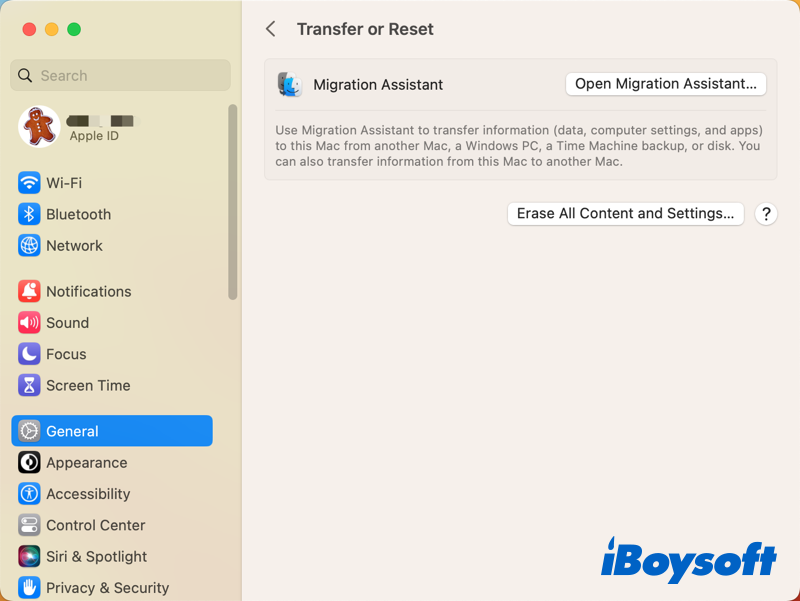Click the Siri & Spotlight icon
Image resolution: width=800 pixels, height=601 pixels.
[29, 556]
